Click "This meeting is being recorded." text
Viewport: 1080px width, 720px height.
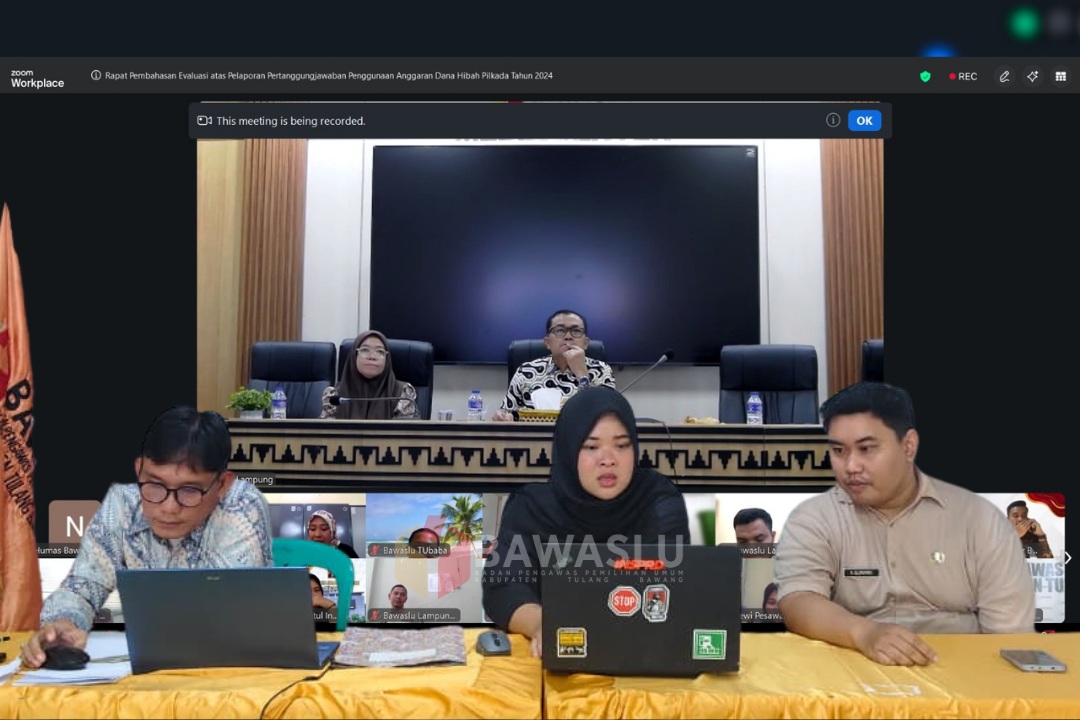click(x=291, y=121)
